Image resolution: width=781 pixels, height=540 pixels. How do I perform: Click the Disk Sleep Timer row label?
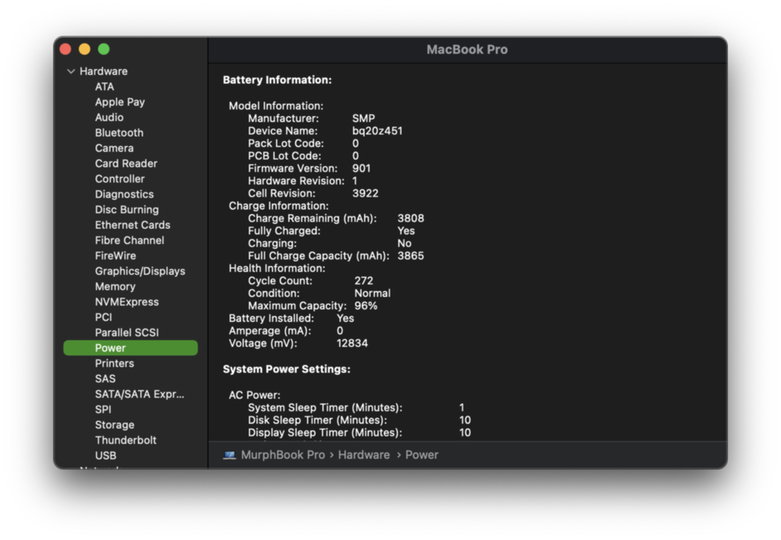pos(317,420)
